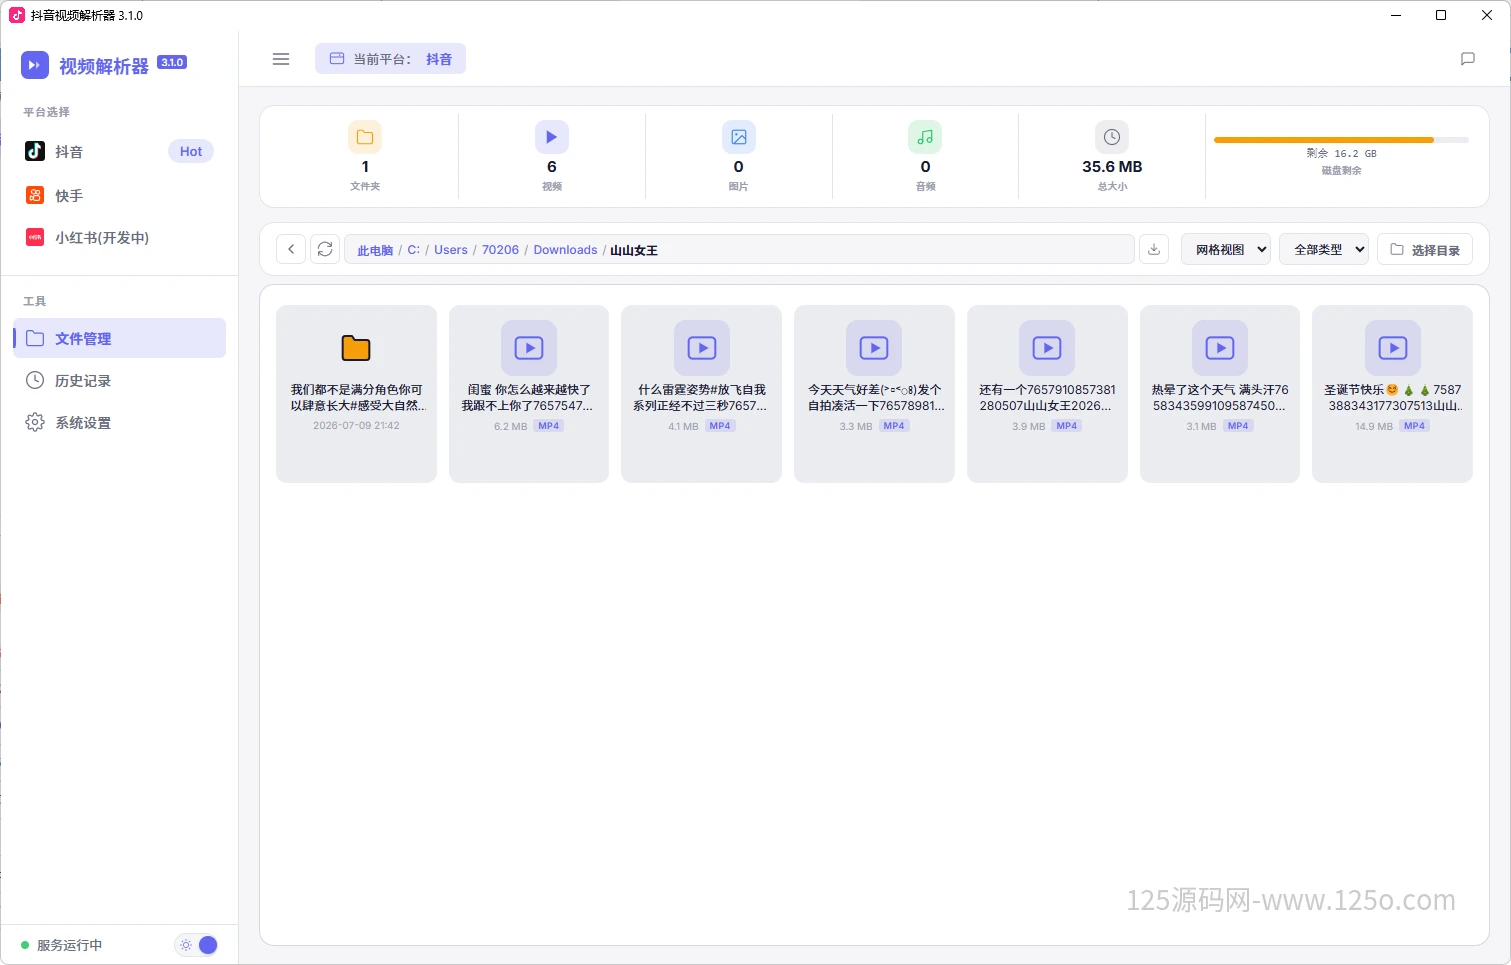Viewport: 1511px width, 965px height.
Task: Maximize the application window
Action: click(x=1441, y=15)
